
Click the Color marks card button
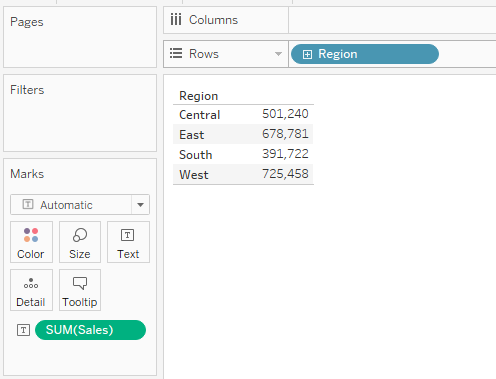31,242
